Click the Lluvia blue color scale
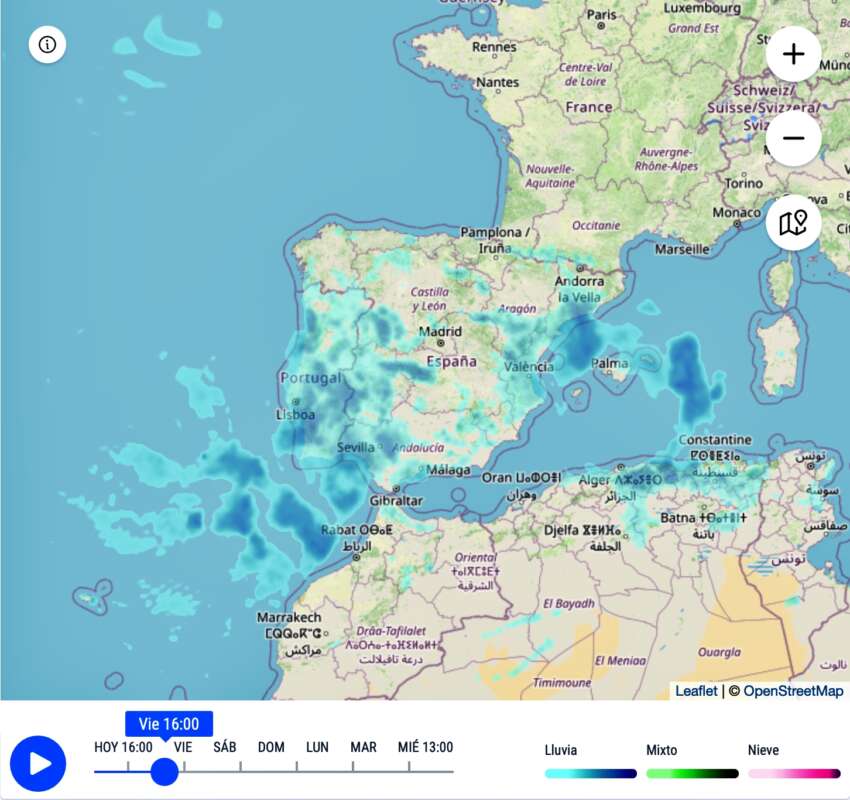 click(590, 773)
